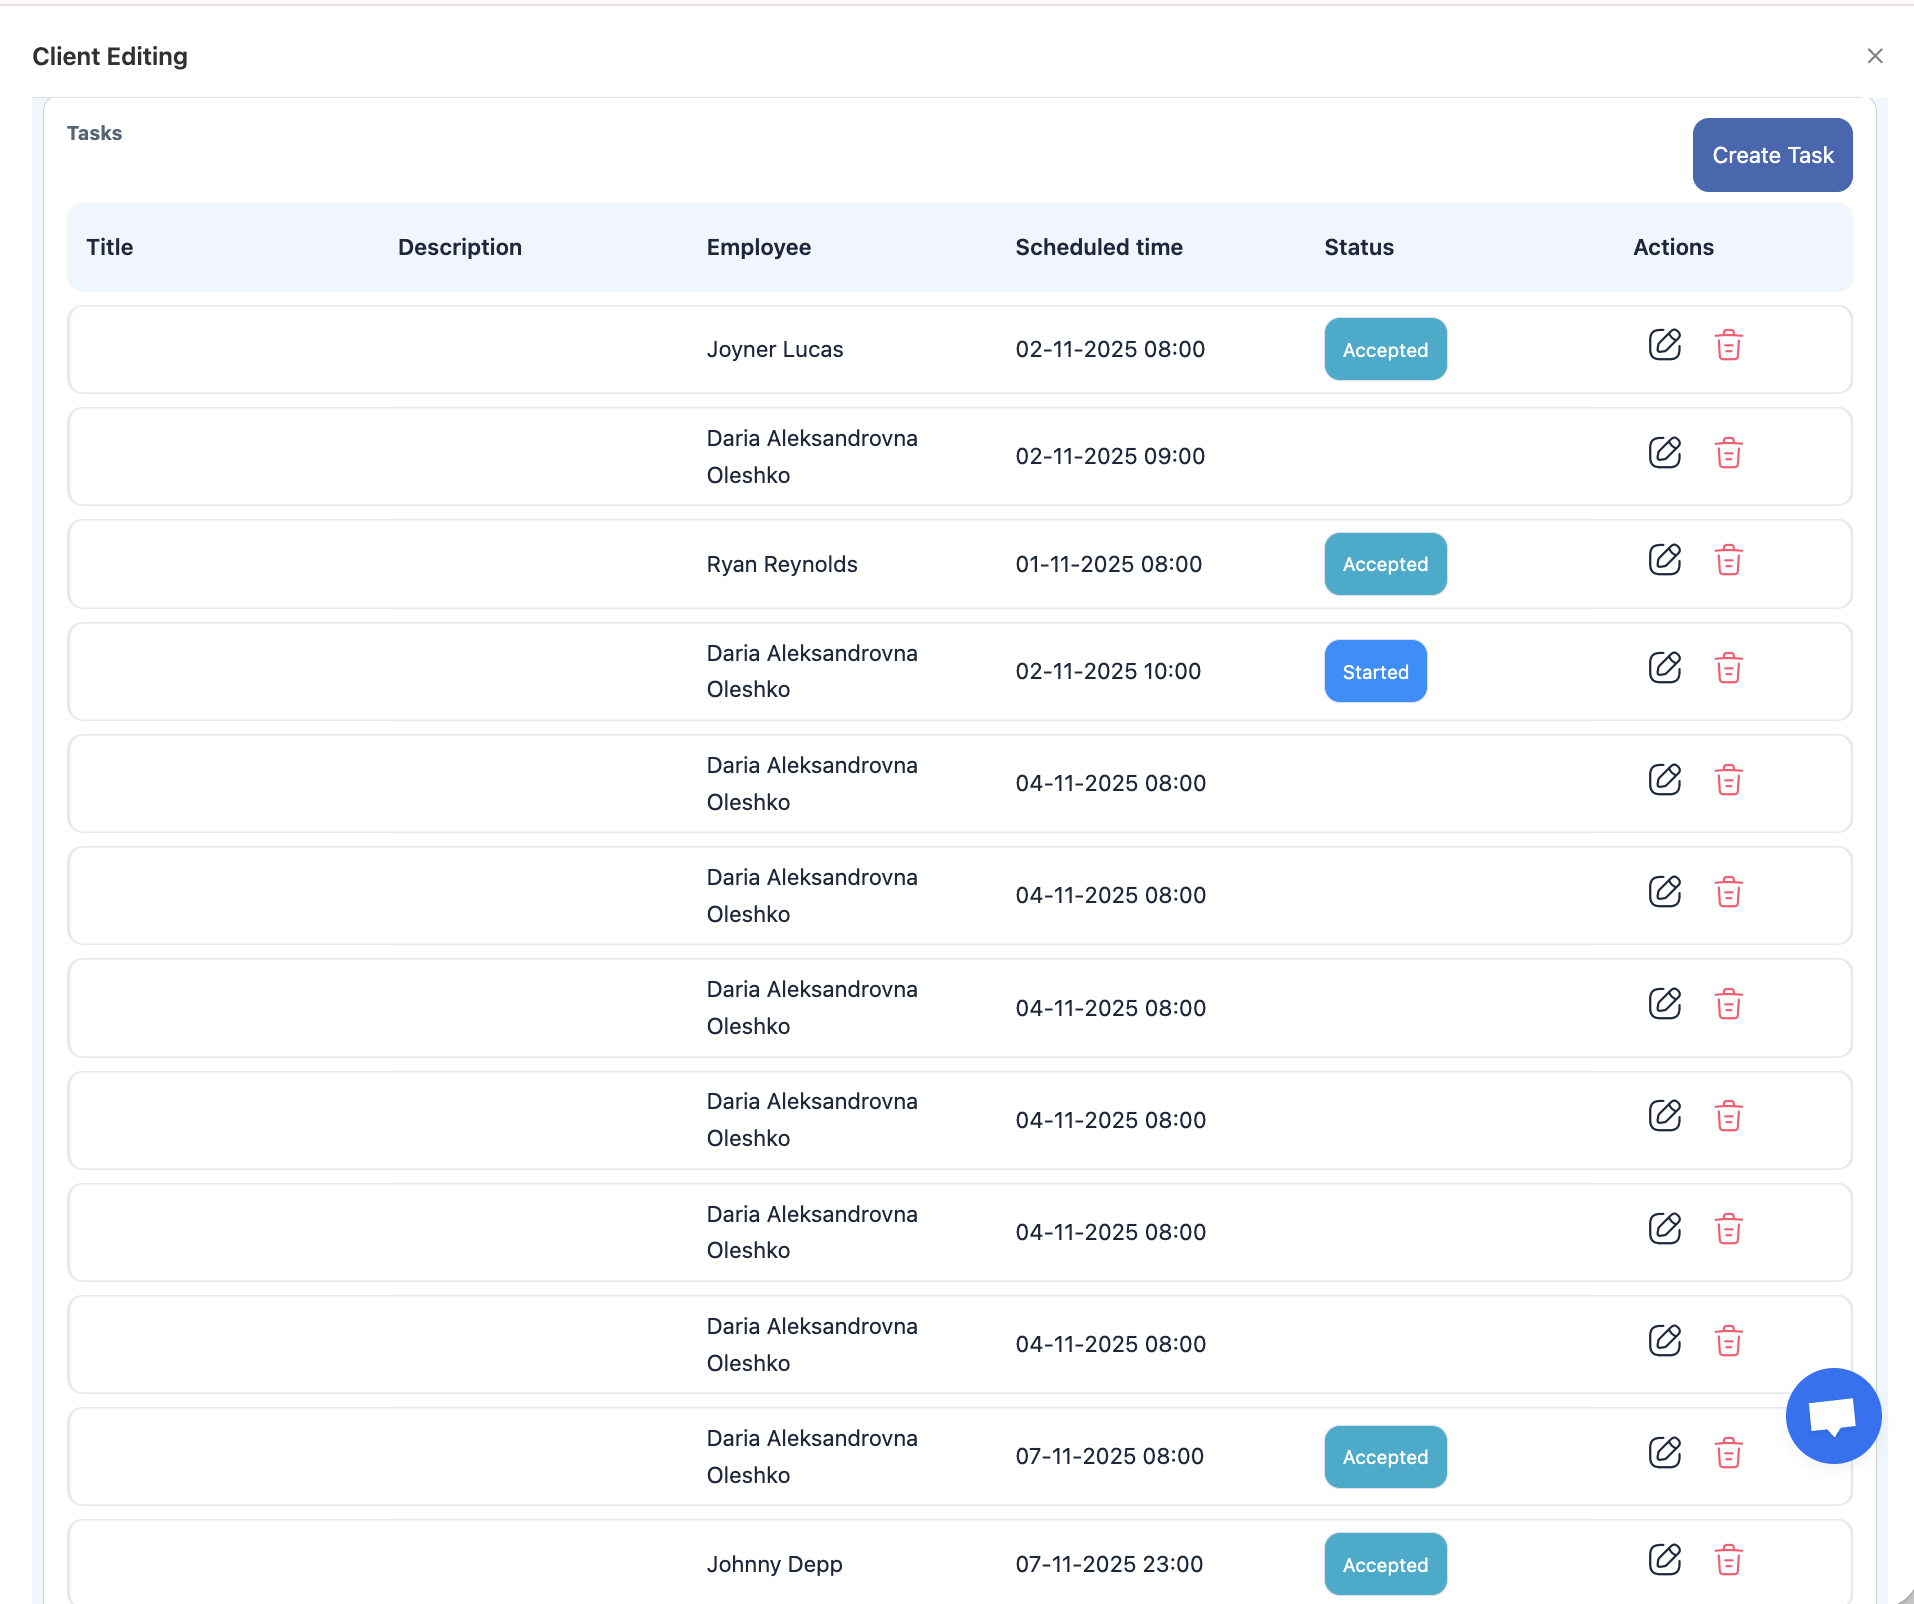Click the Employee column header
This screenshot has height=1604, width=1914.
pyautogui.click(x=758, y=247)
